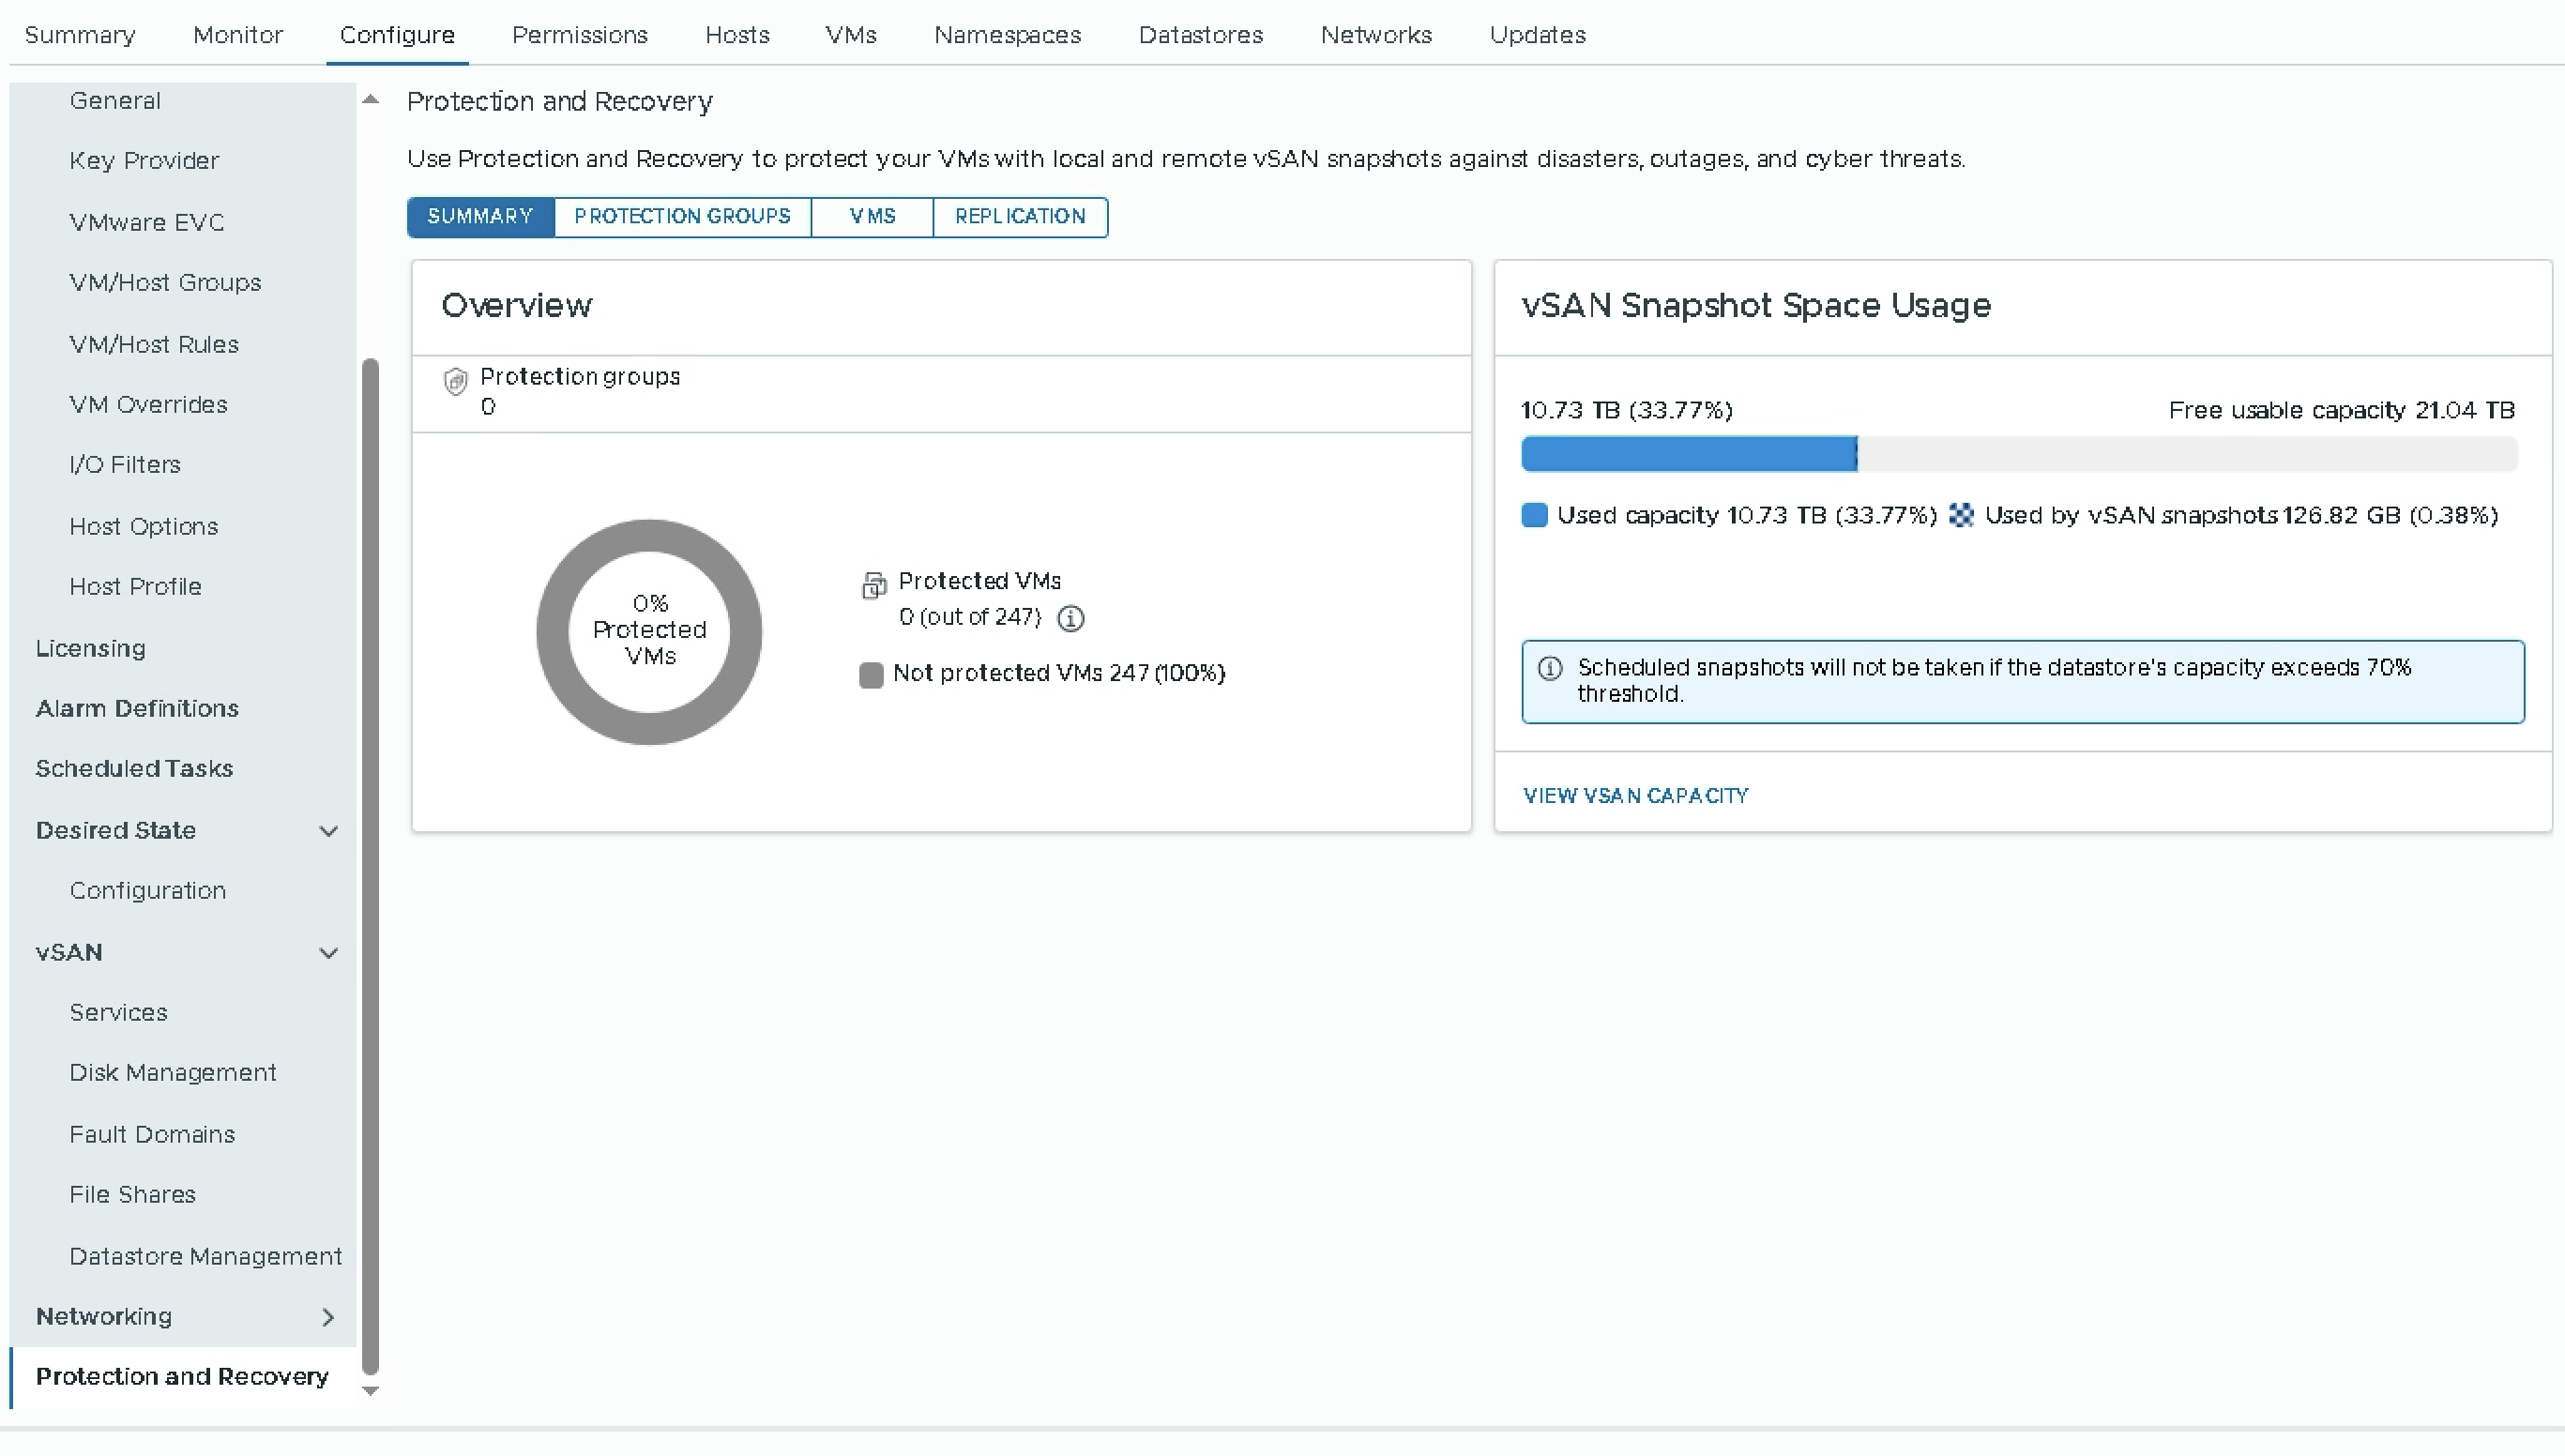Select VM/Host Rules
The image size is (2565, 1456).
(154, 345)
